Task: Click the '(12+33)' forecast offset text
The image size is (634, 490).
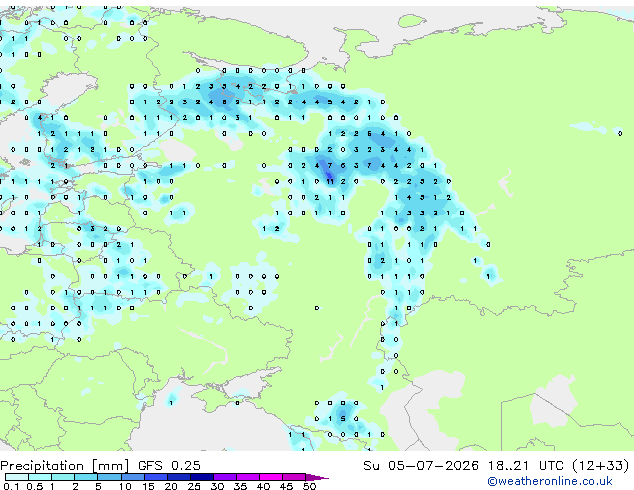Action: 601,465
